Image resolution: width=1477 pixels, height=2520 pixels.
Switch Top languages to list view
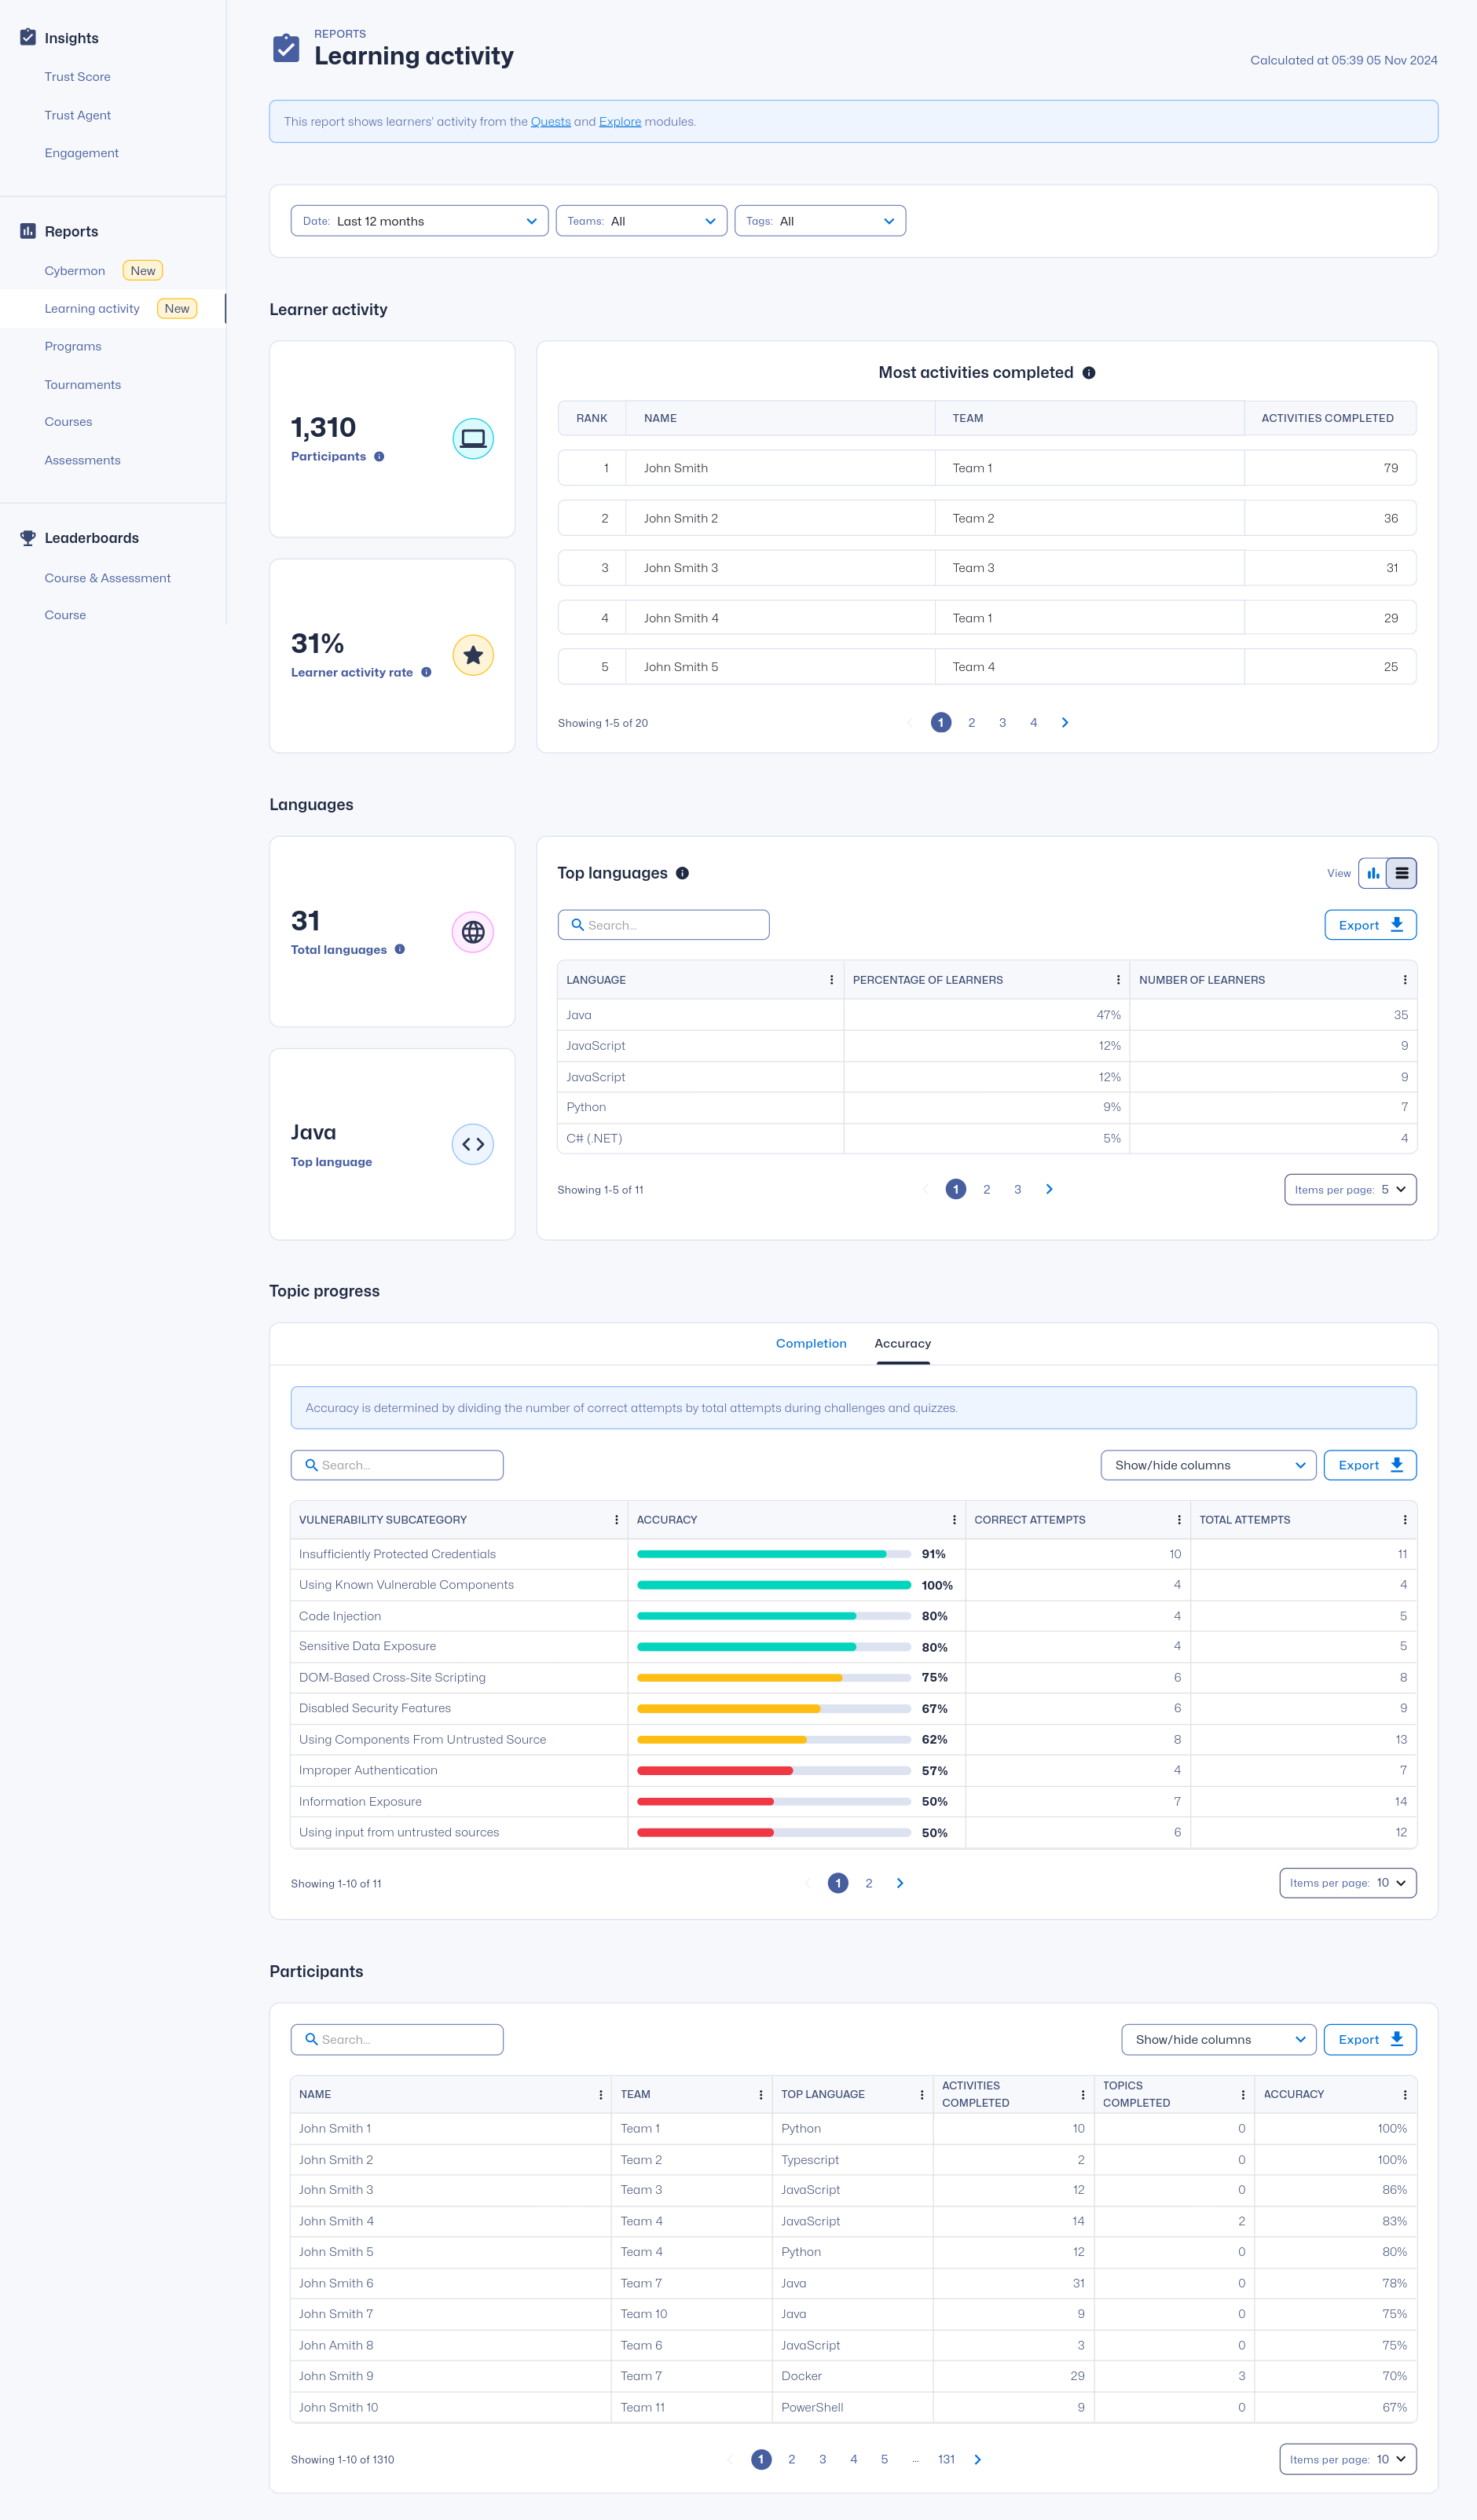click(x=1401, y=874)
